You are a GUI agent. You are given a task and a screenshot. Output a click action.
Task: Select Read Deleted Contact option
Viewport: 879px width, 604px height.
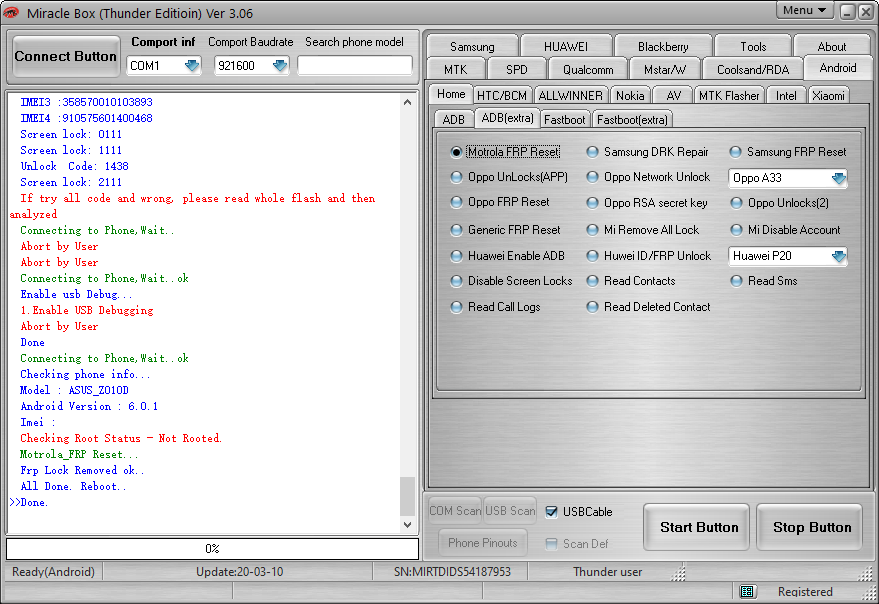(649, 307)
